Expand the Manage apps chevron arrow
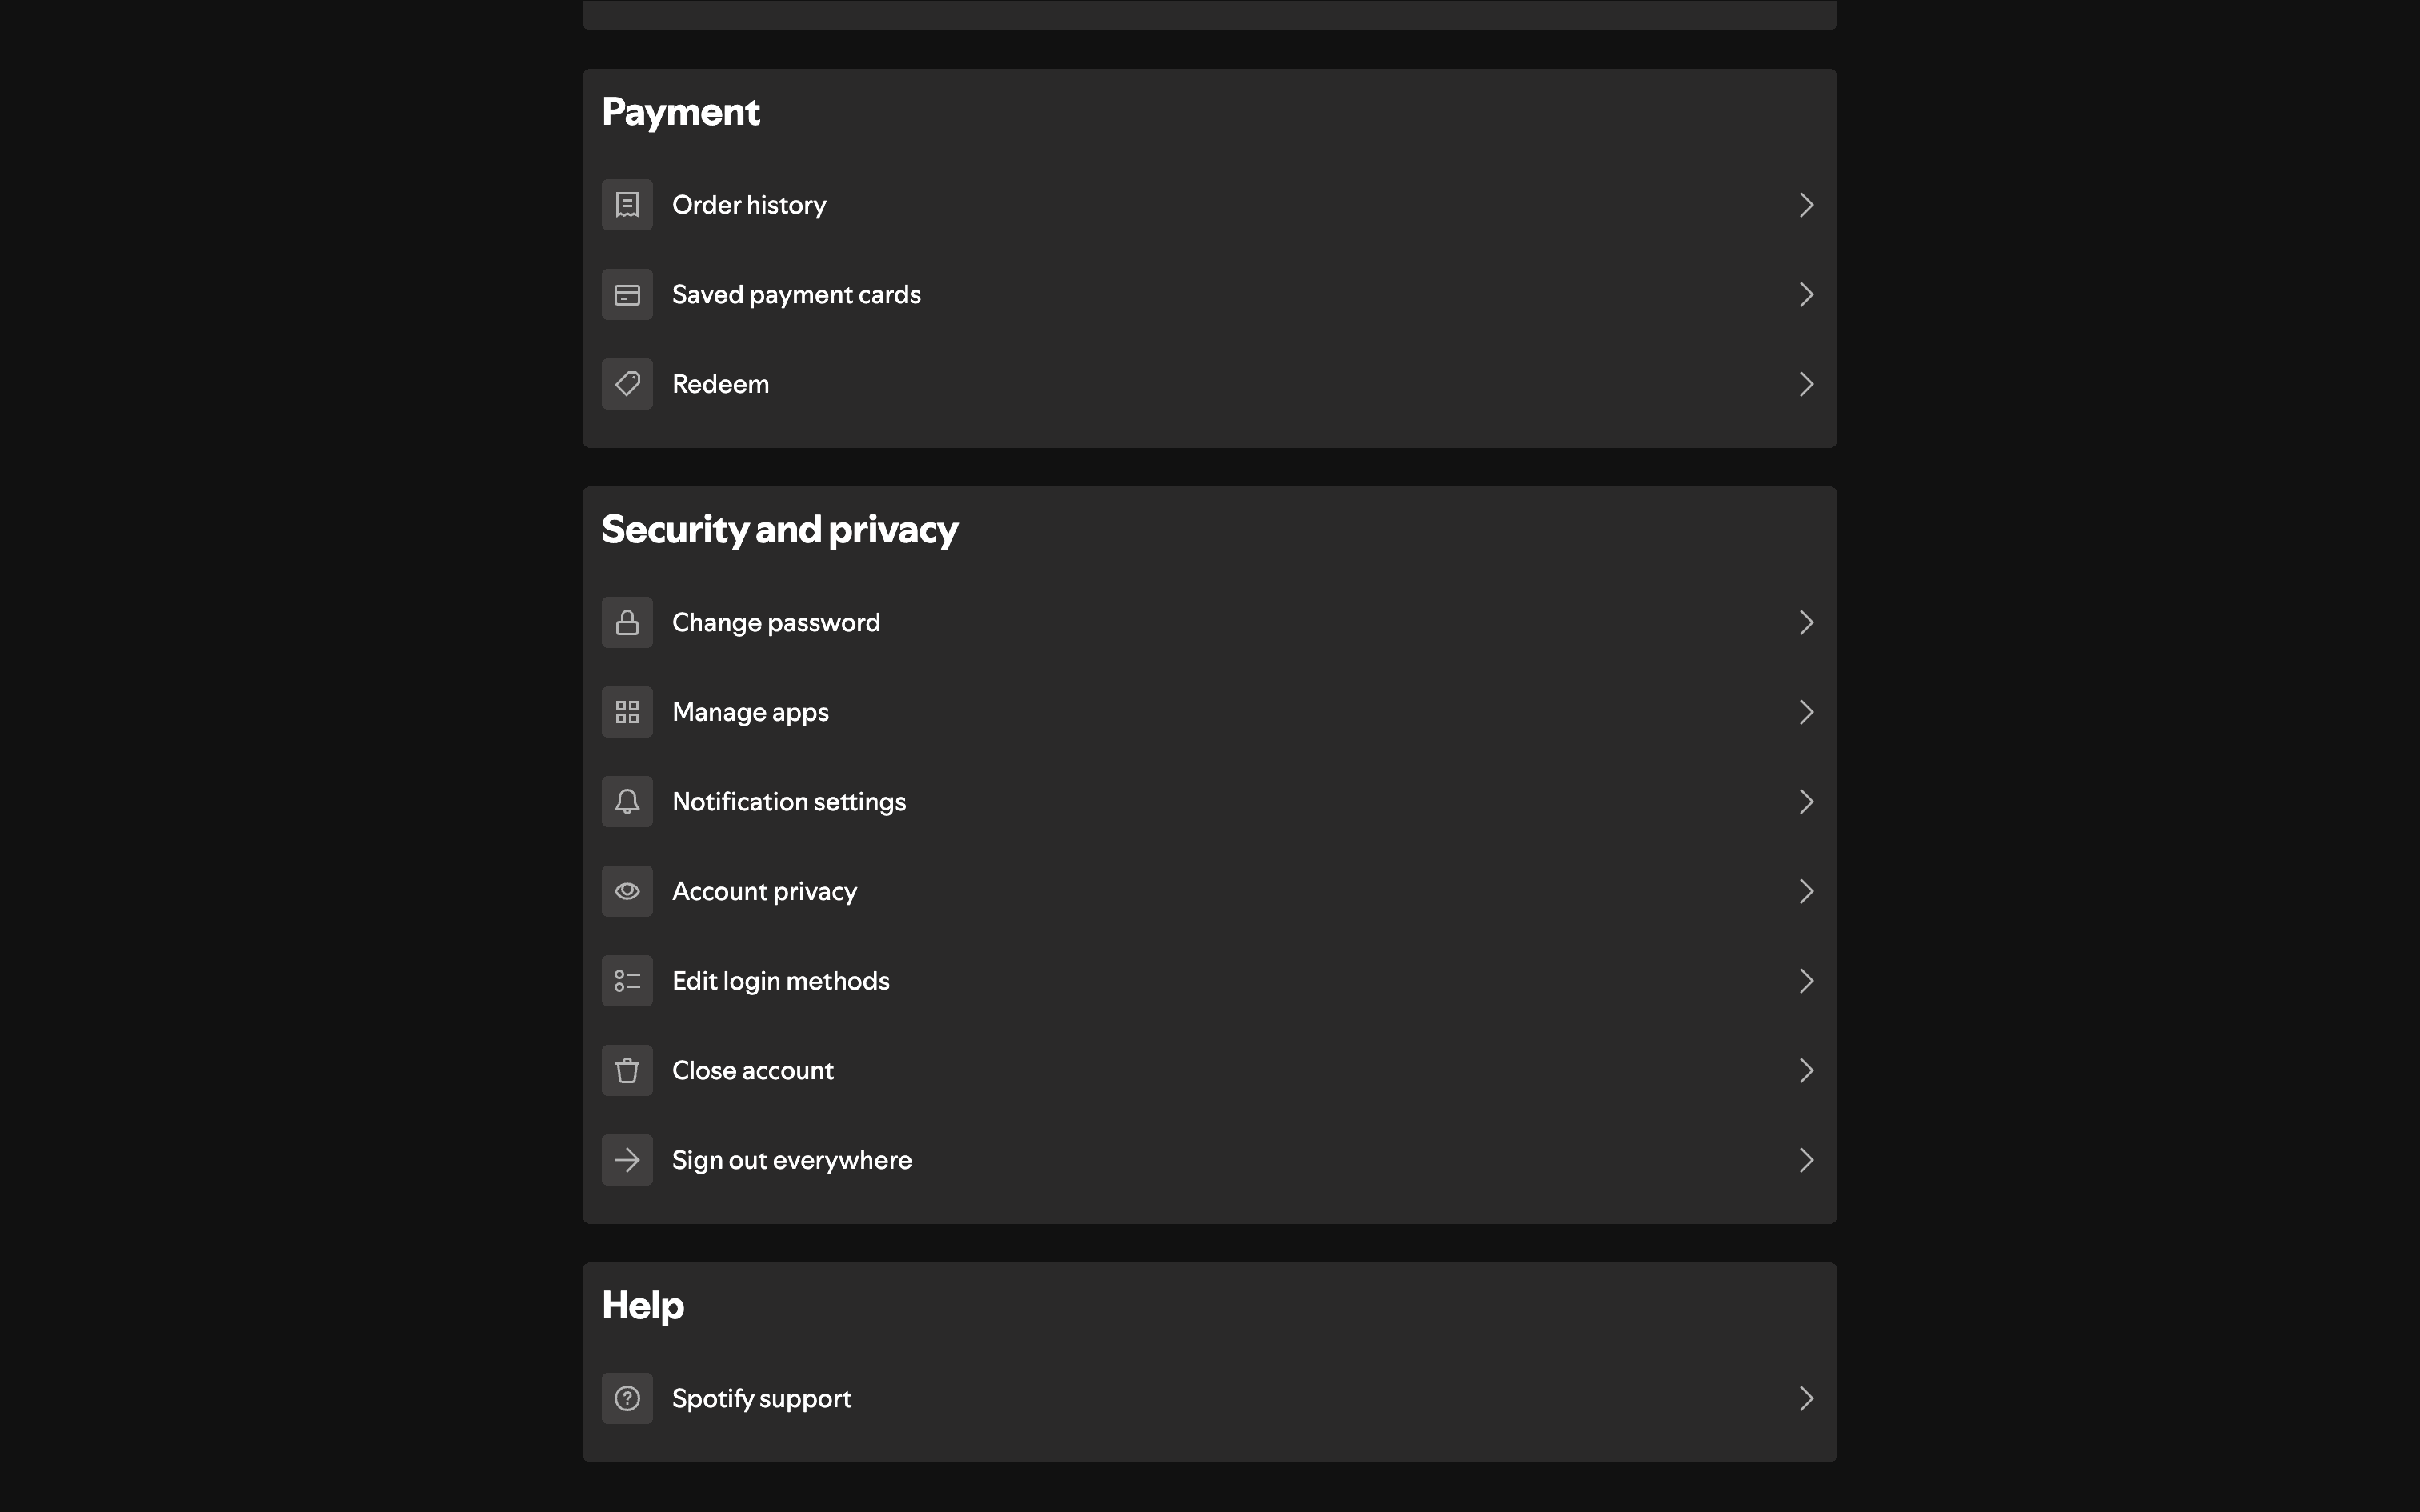Viewport: 2420px width, 1512px height. coord(1806,712)
